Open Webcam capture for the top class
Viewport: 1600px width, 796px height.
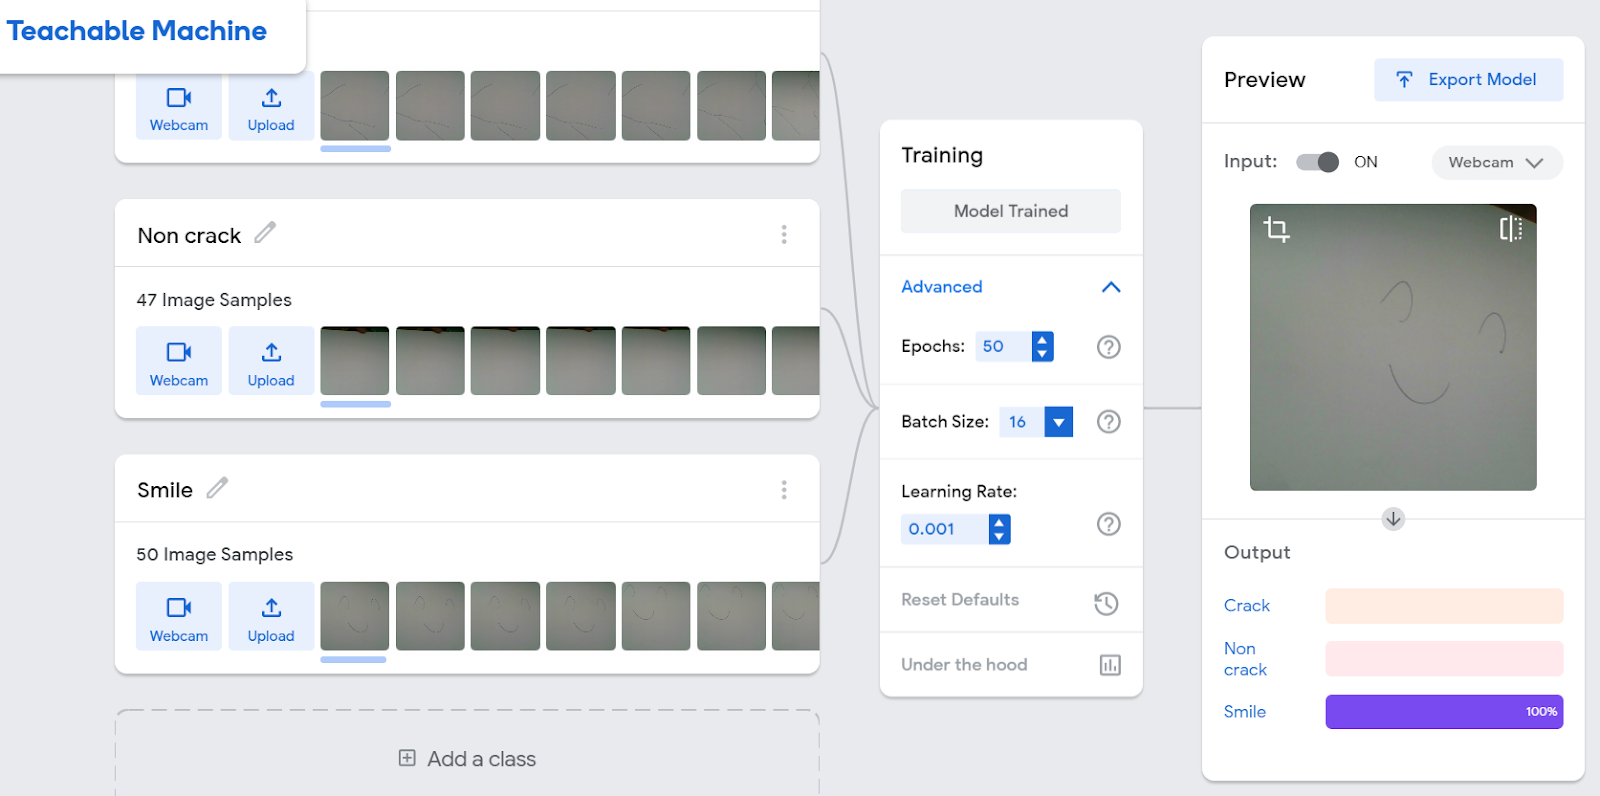tap(179, 106)
